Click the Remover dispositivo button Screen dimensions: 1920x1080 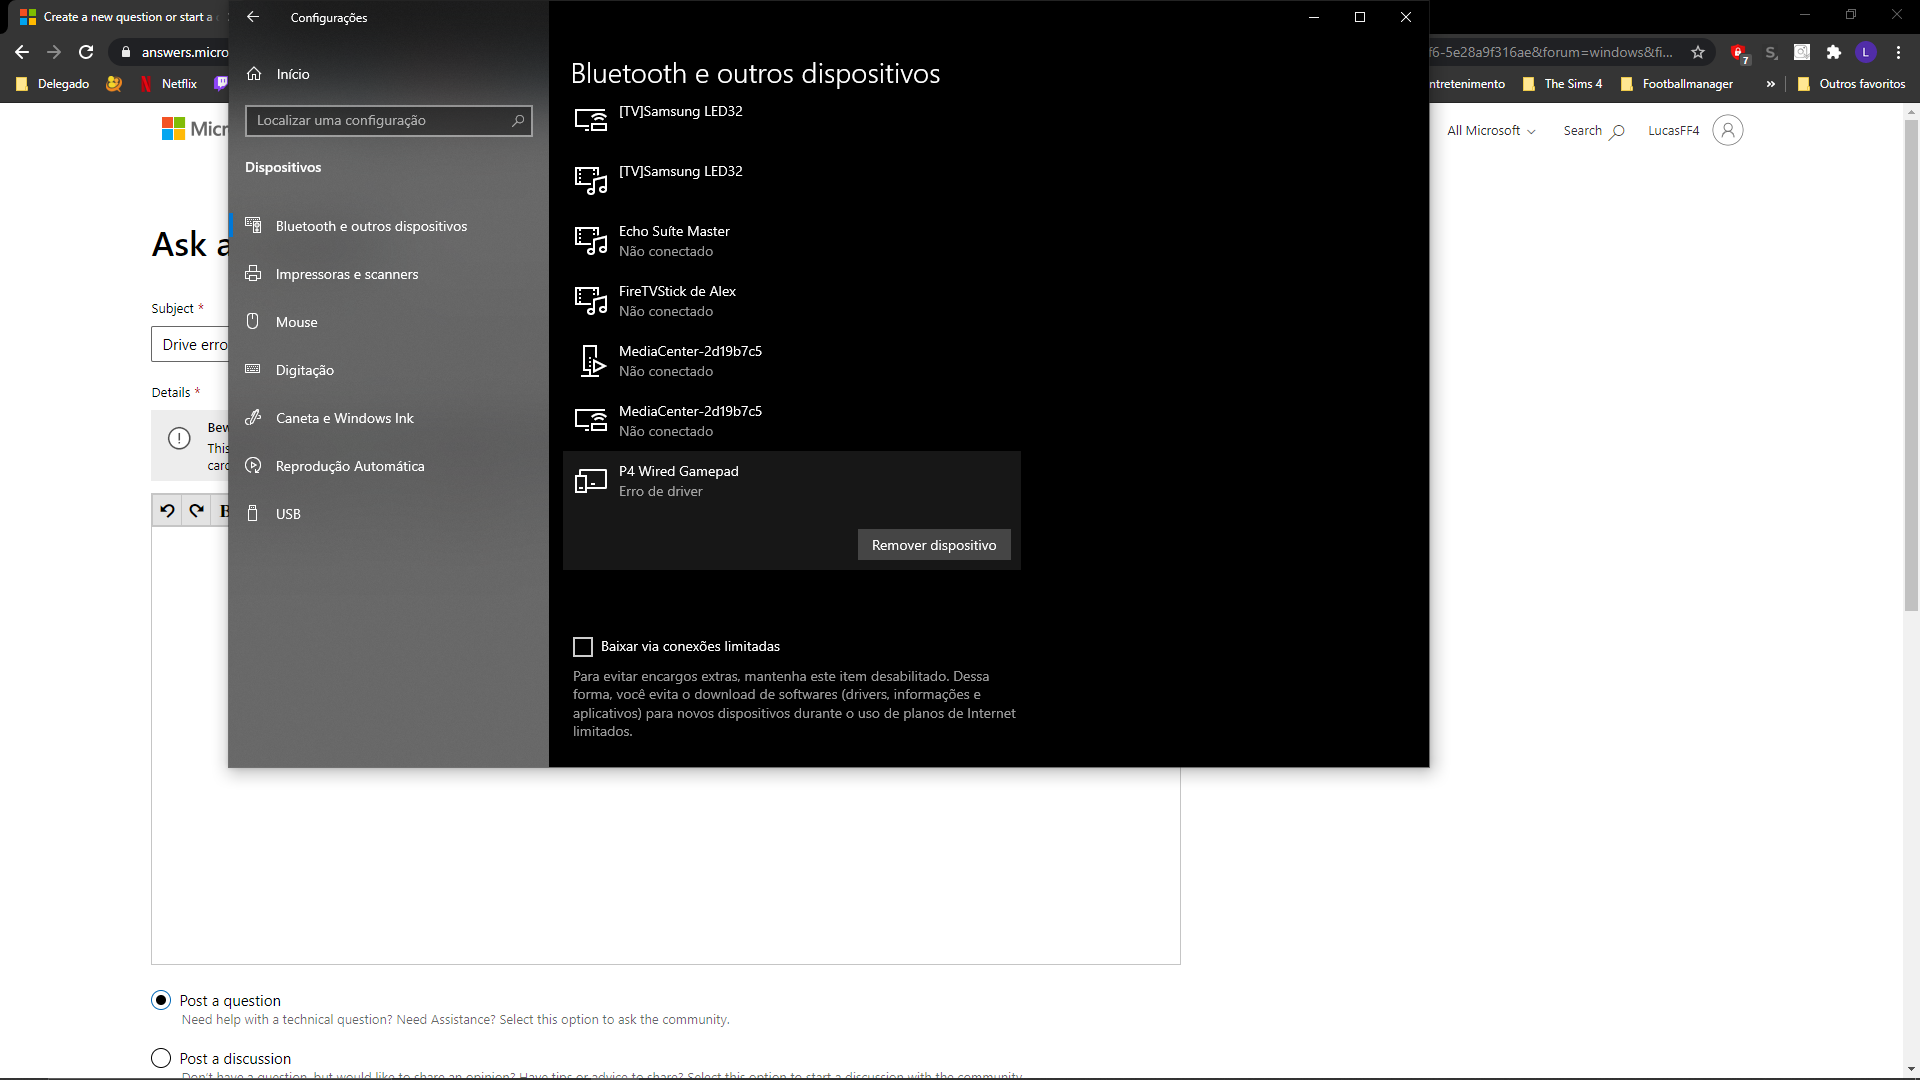(x=935, y=545)
